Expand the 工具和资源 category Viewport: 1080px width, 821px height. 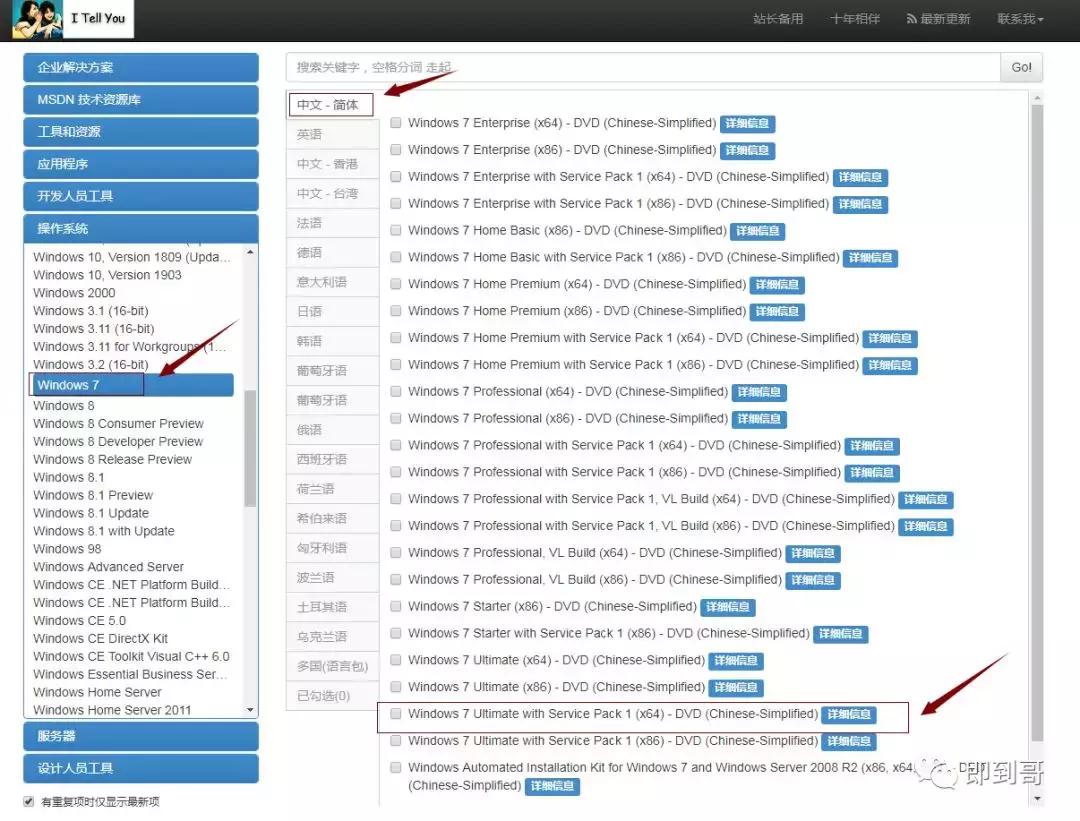point(141,132)
